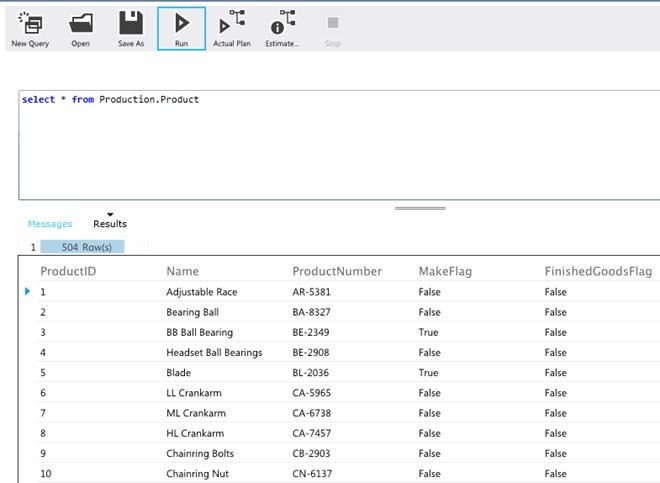
Task: Show the Estimated plan
Action: tap(282, 29)
